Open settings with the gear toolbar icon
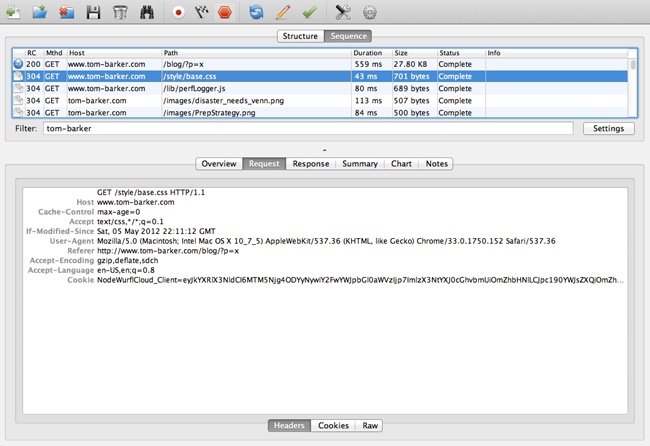This screenshot has width=650, height=446. [x=370, y=12]
